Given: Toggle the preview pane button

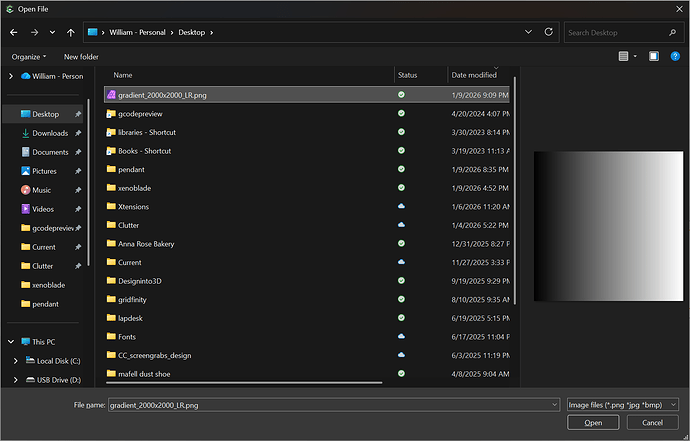Looking at the screenshot, I should tap(653, 57).
